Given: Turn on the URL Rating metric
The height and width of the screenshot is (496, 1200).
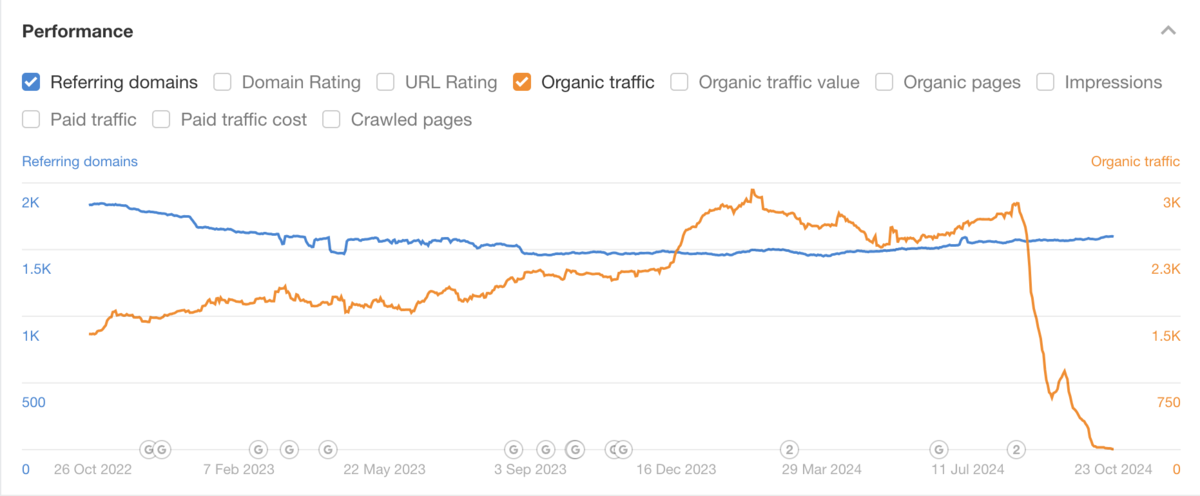Looking at the screenshot, I should coord(386,82).
